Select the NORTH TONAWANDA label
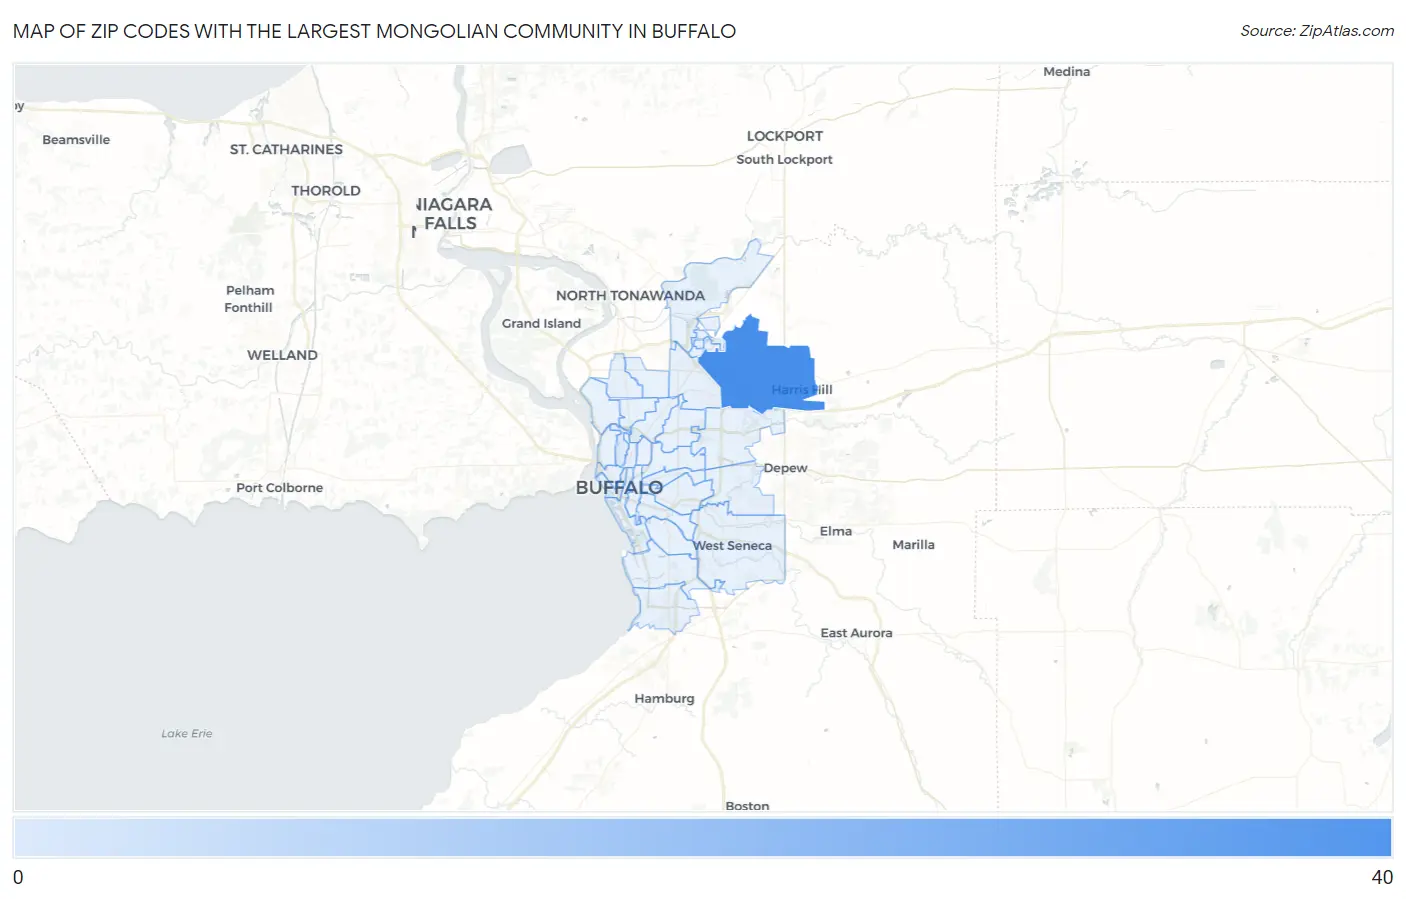Viewport: 1406px width, 899px height. (630, 296)
